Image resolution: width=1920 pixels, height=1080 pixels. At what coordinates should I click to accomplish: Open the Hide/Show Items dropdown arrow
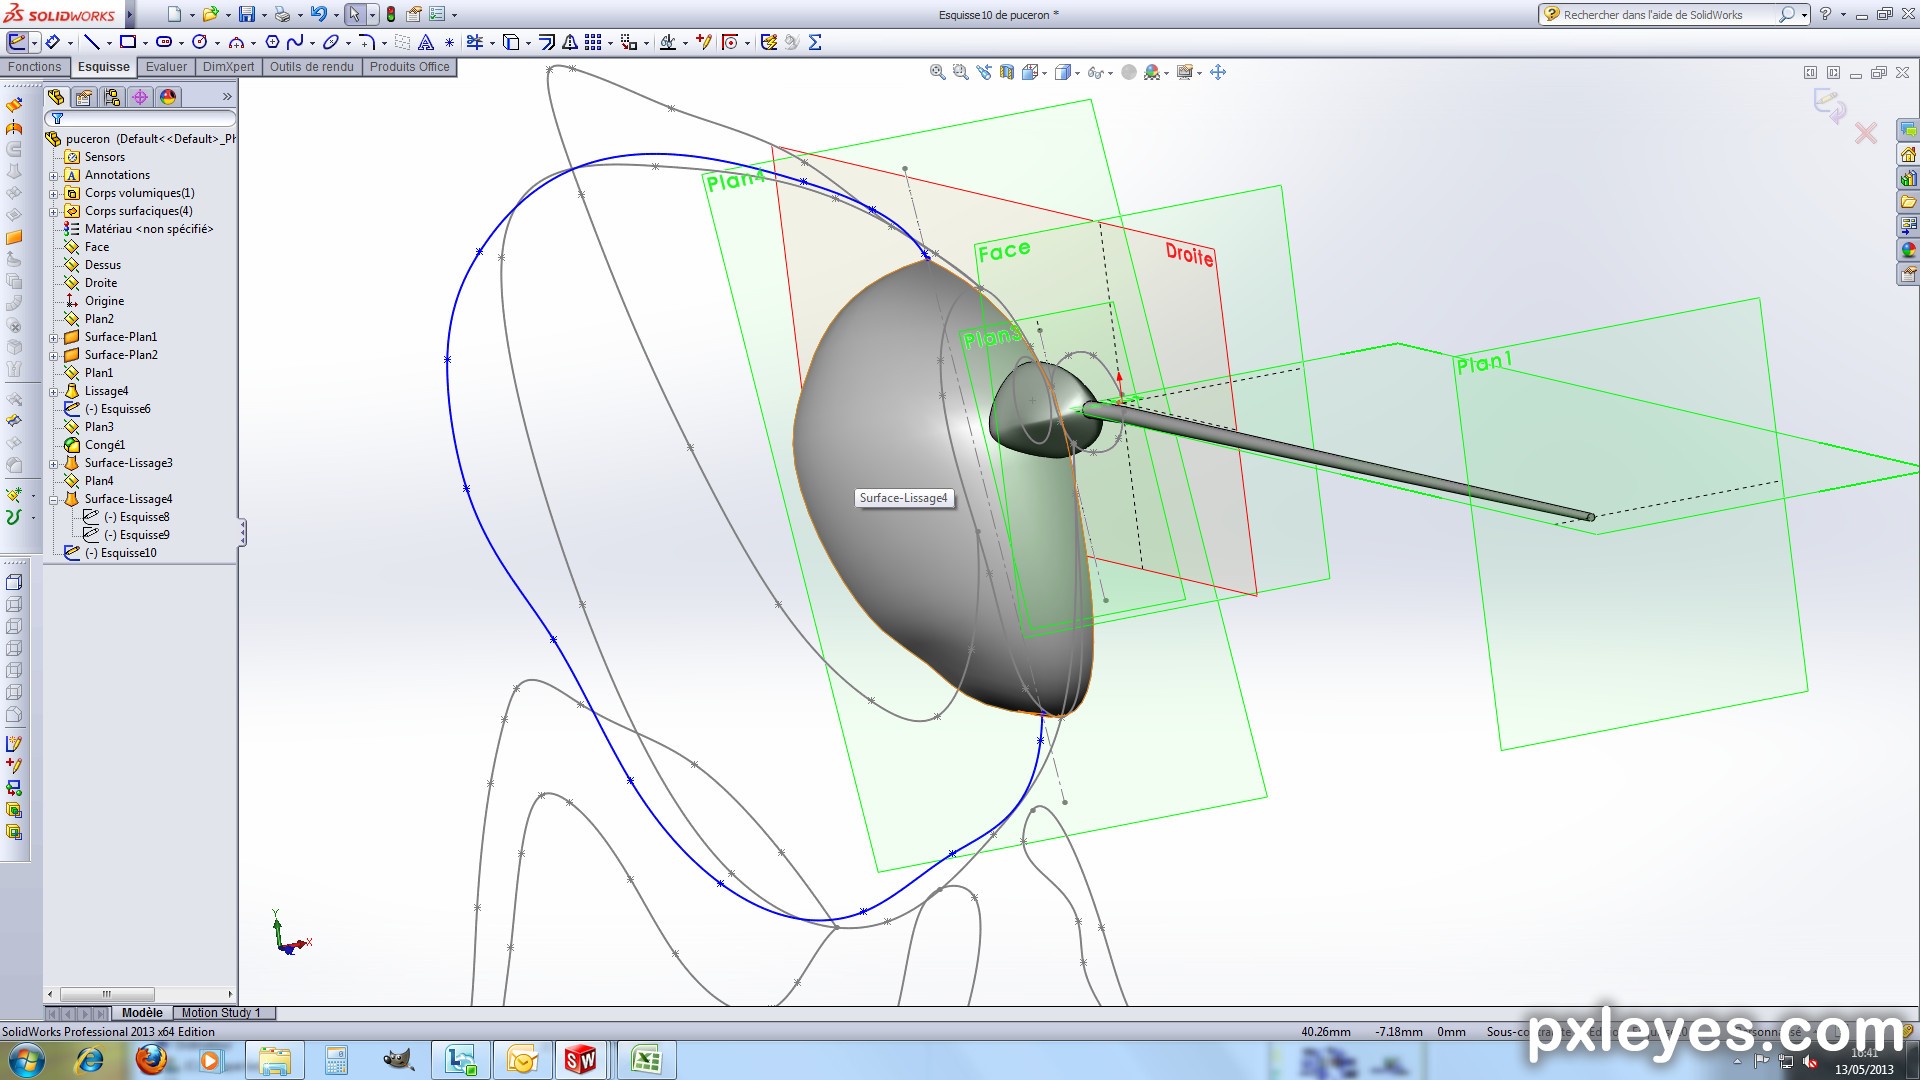(1110, 73)
